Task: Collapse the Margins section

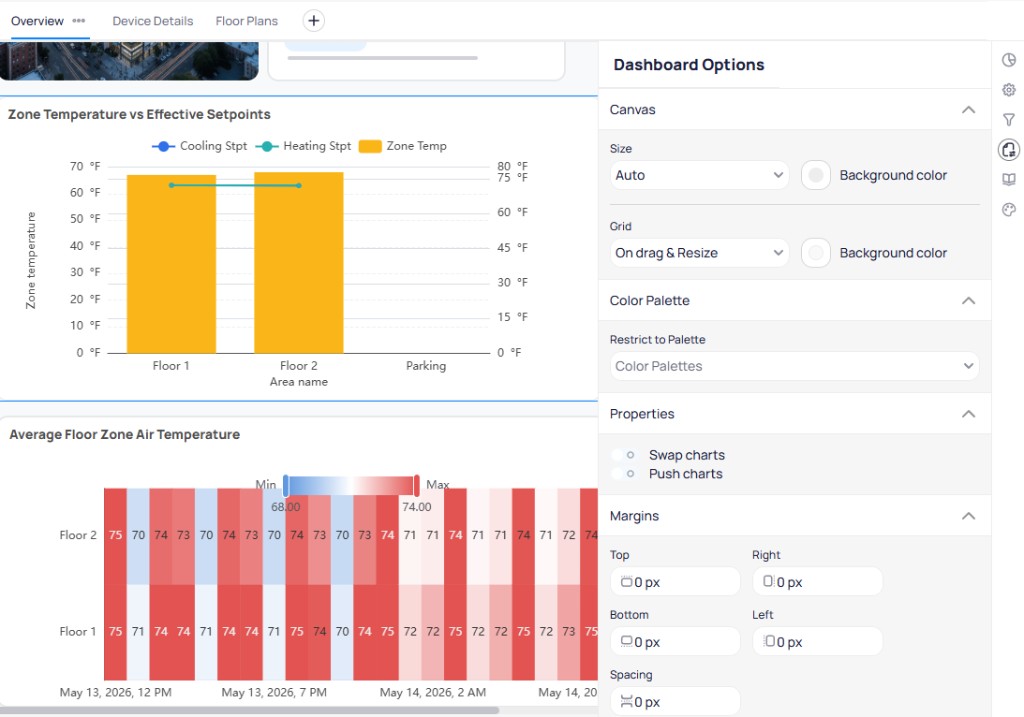Action: point(968,517)
